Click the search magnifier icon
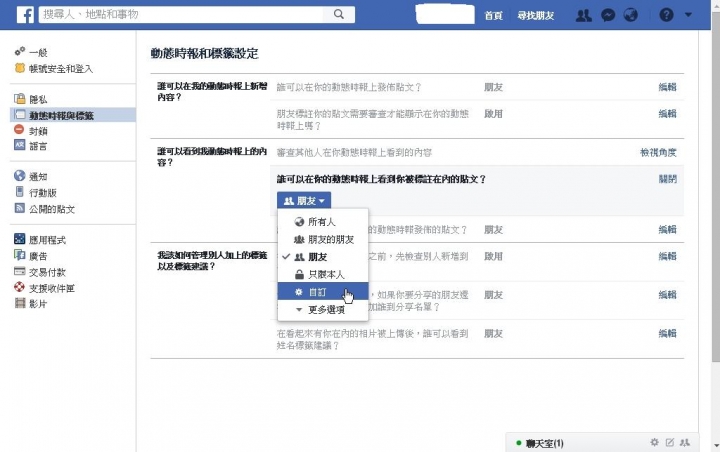 (339, 14)
